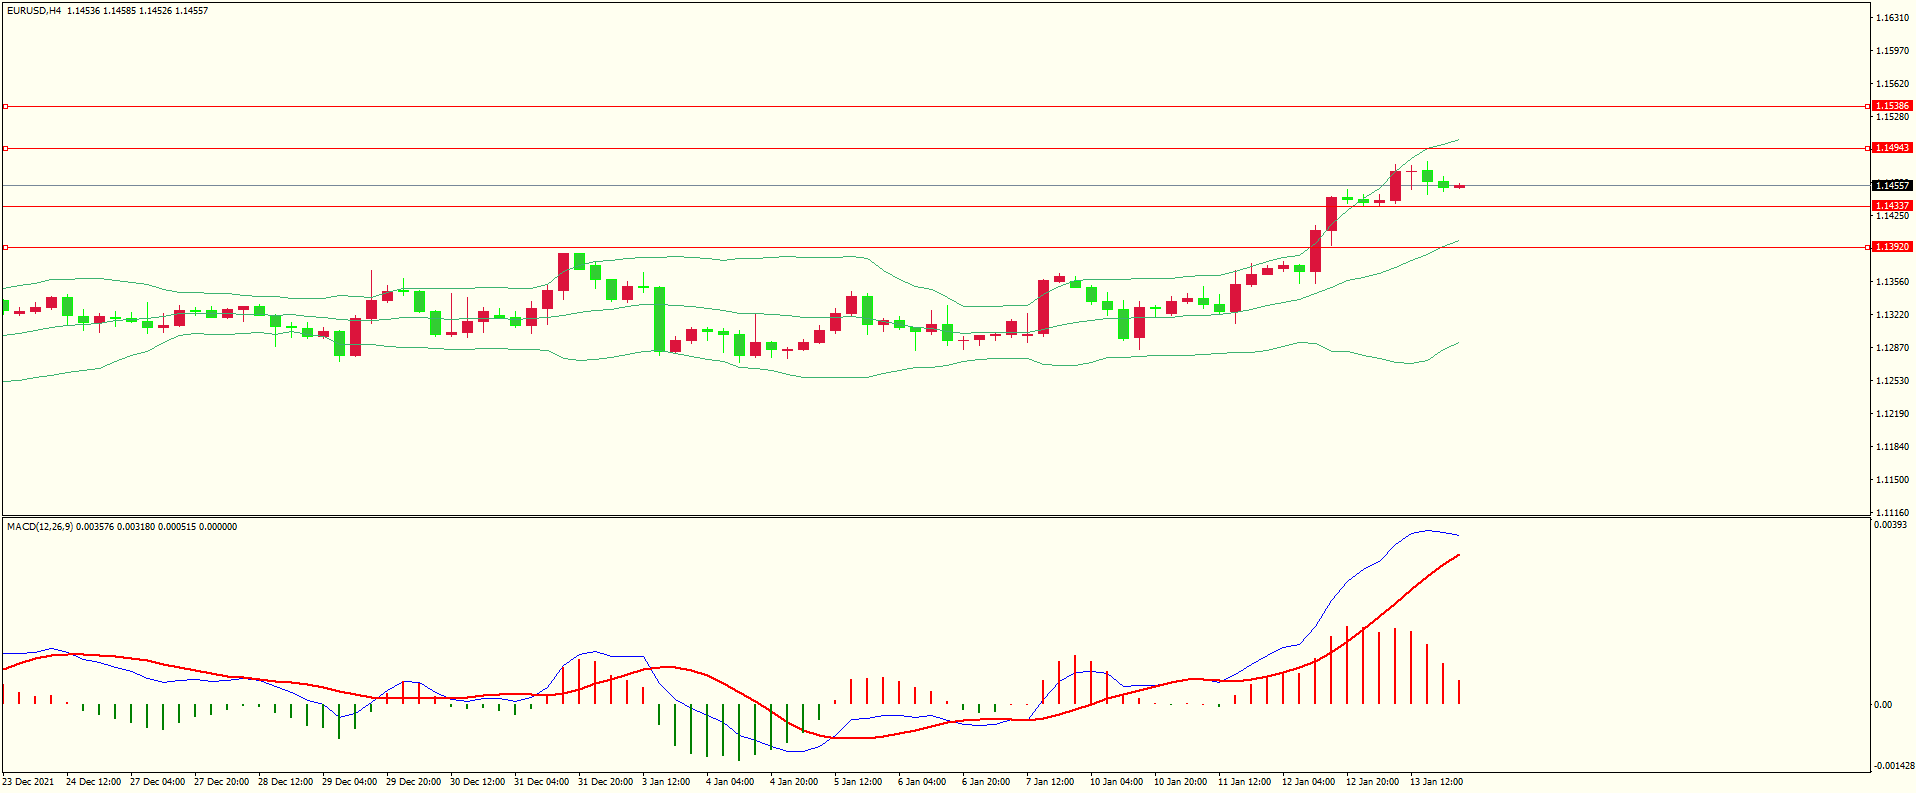Click the 13 Jan 12:00 time label
Image resolution: width=1916 pixels, height=793 pixels.
tap(1436, 782)
